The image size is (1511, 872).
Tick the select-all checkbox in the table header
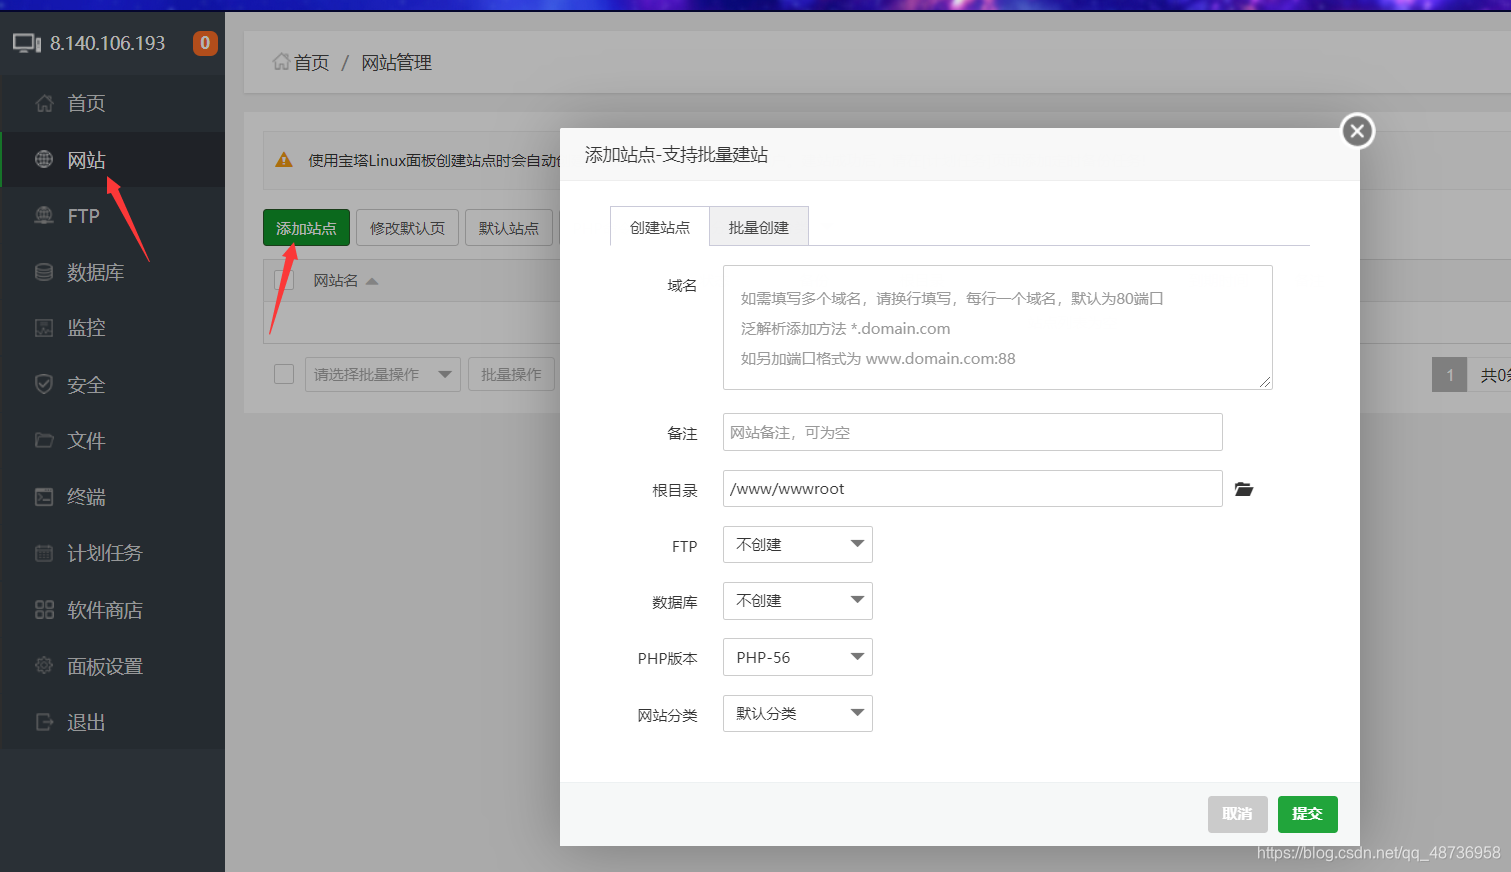[x=284, y=281]
